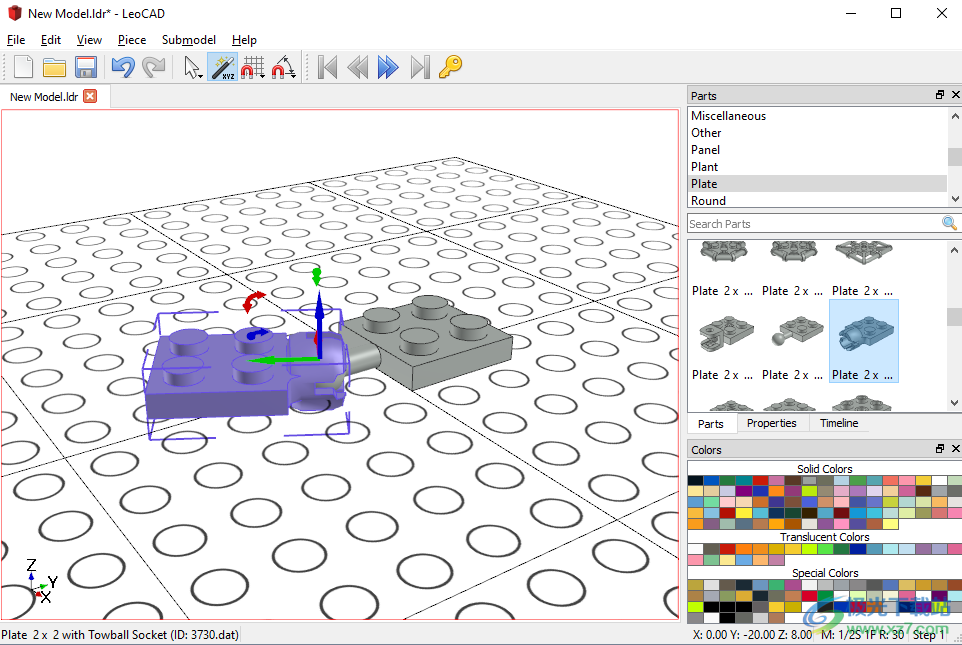Jump to the first step

tap(328, 67)
